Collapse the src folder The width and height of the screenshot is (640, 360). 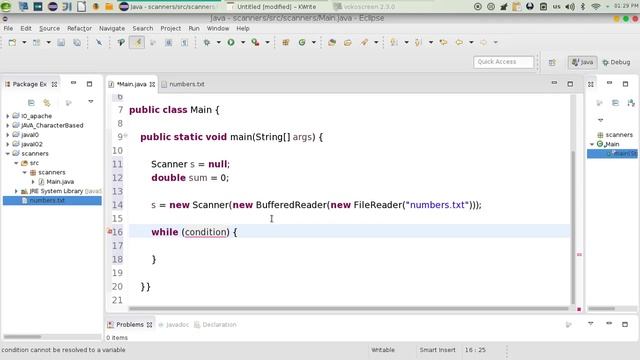pos(16,163)
